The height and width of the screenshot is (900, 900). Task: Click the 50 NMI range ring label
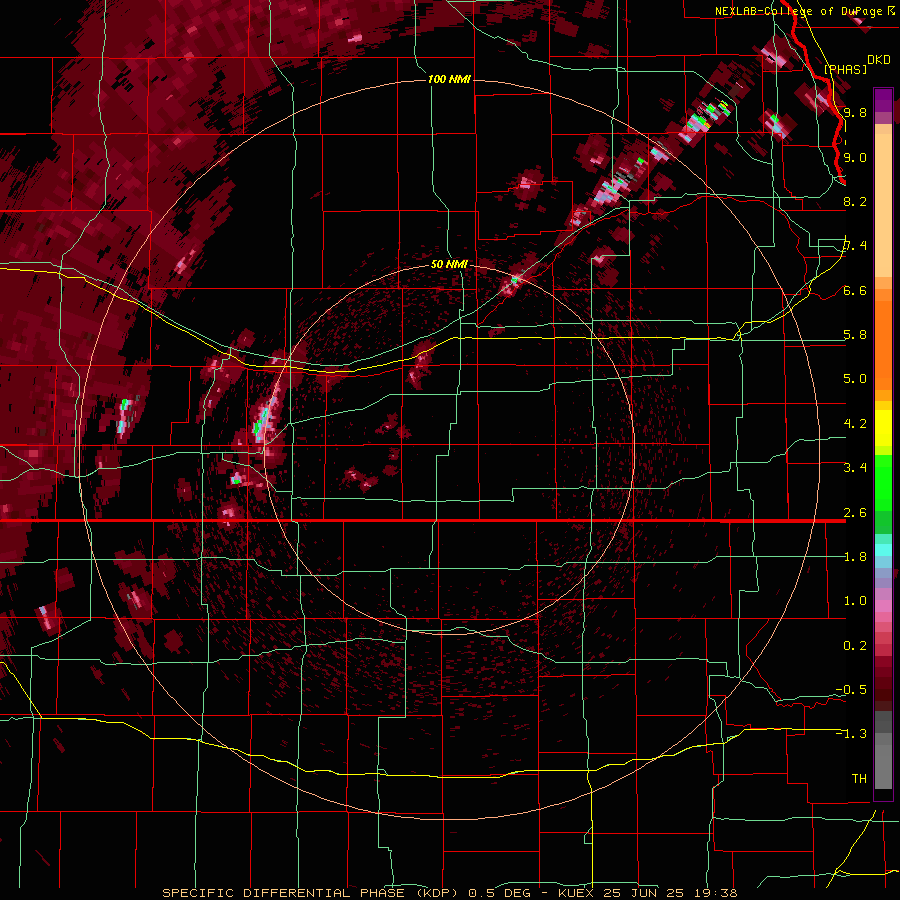pos(449,264)
